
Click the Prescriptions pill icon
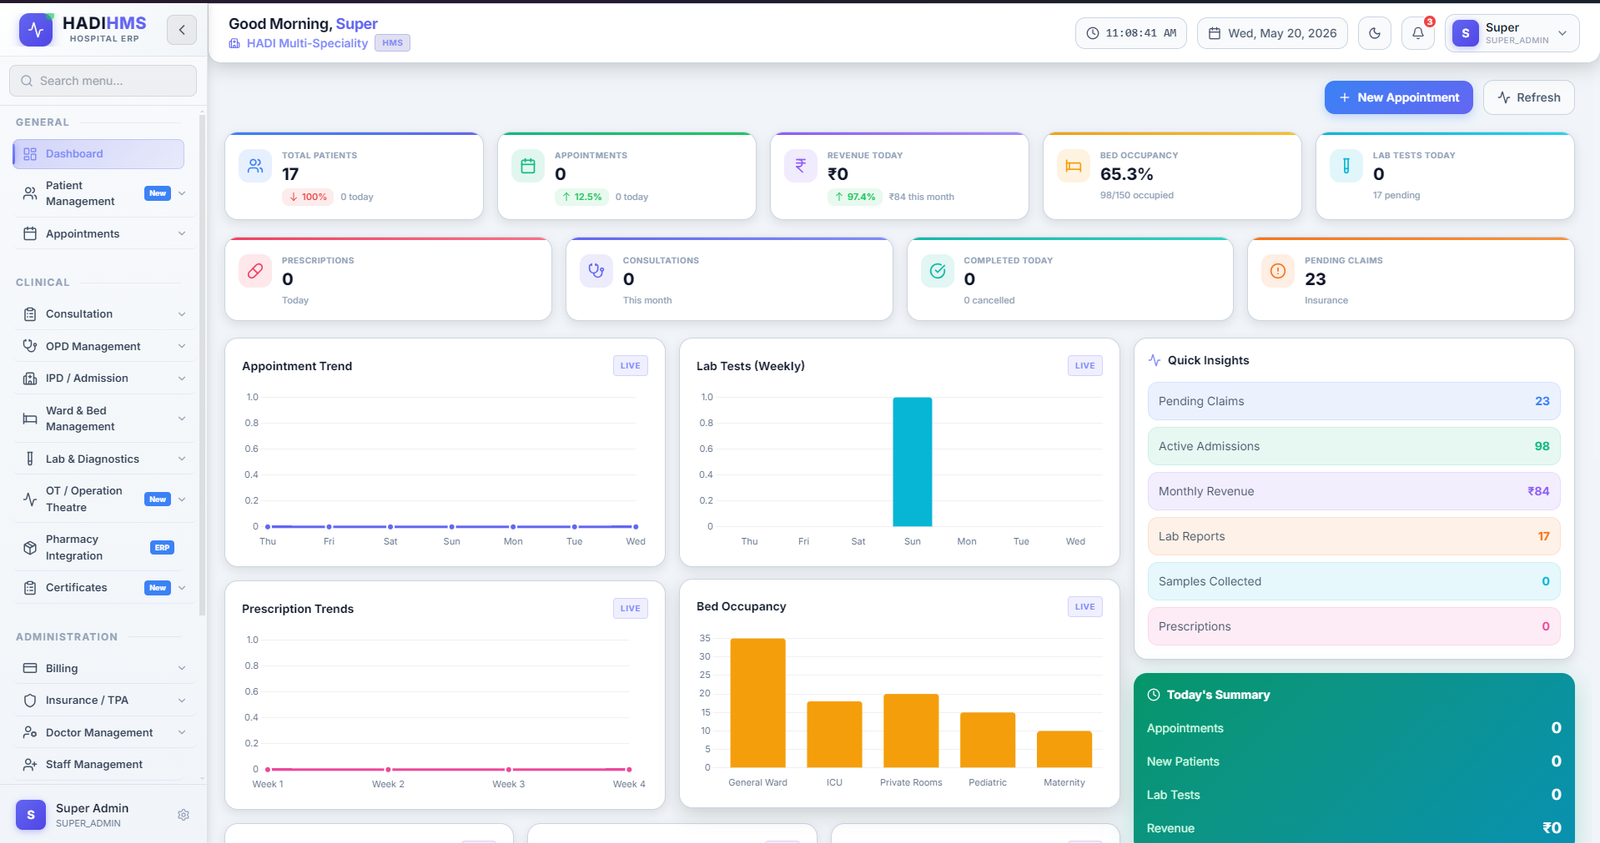pyautogui.click(x=255, y=271)
